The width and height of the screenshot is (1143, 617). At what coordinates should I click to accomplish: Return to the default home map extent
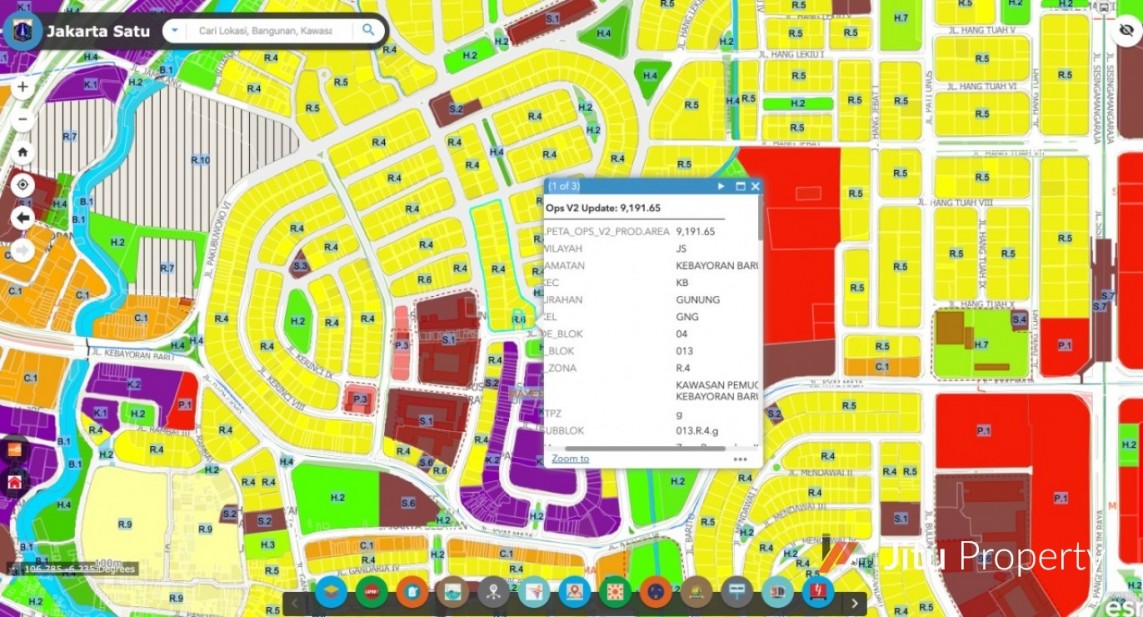pyautogui.click(x=23, y=152)
